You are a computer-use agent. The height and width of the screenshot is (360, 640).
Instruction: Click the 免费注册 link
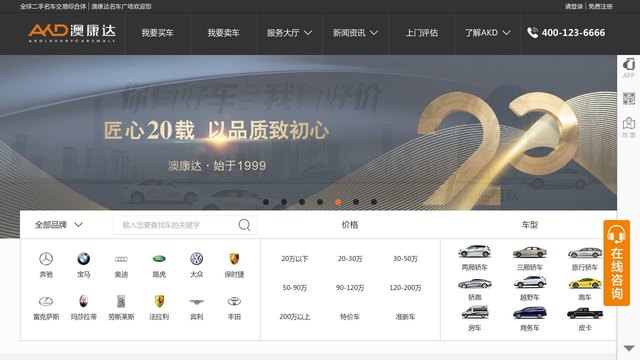pos(600,7)
